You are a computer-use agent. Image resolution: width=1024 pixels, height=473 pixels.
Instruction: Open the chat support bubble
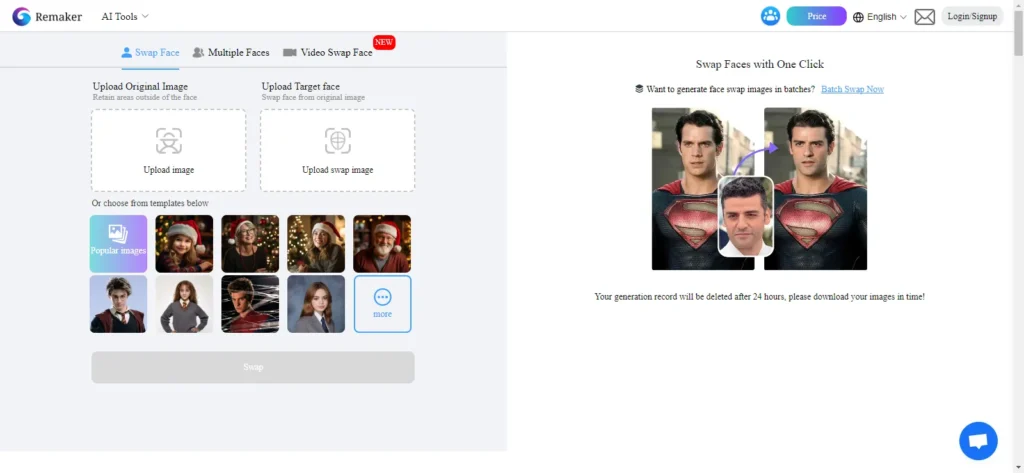tap(977, 440)
